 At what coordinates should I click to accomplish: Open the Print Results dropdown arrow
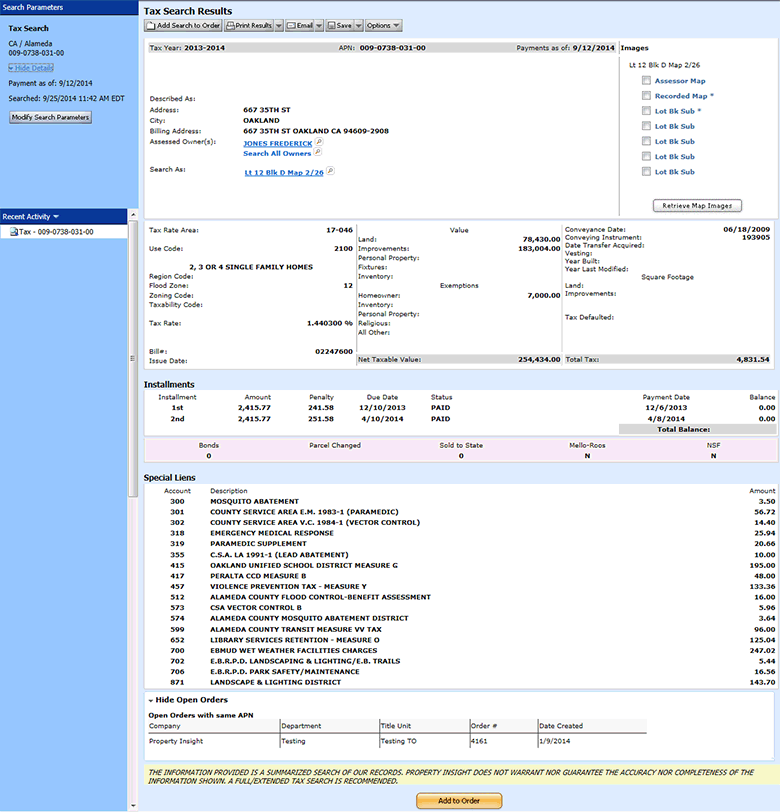point(279,25)
